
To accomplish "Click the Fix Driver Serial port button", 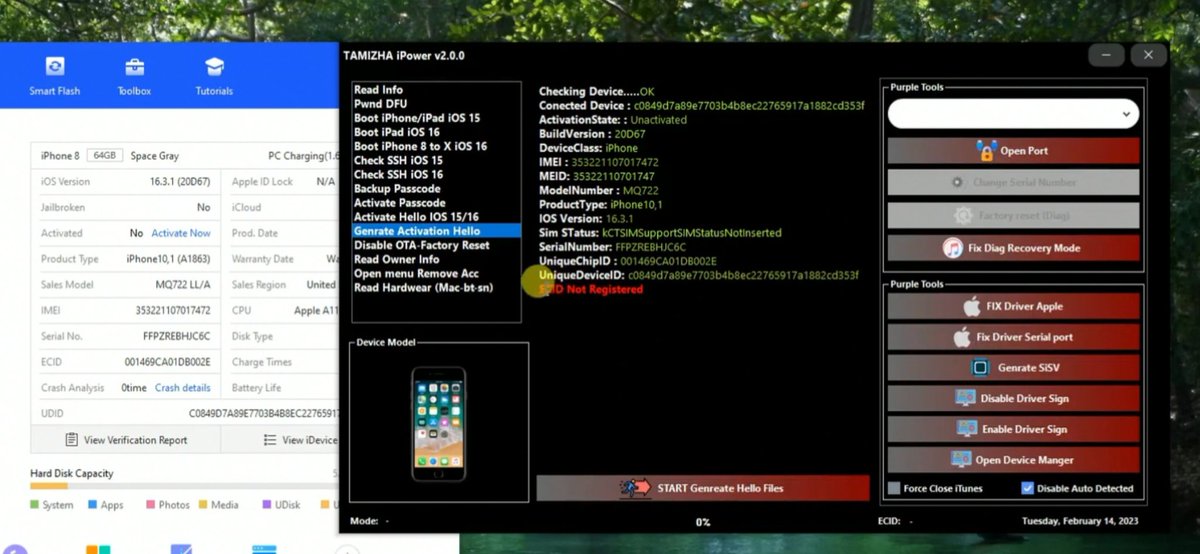I will (1013, 337).
